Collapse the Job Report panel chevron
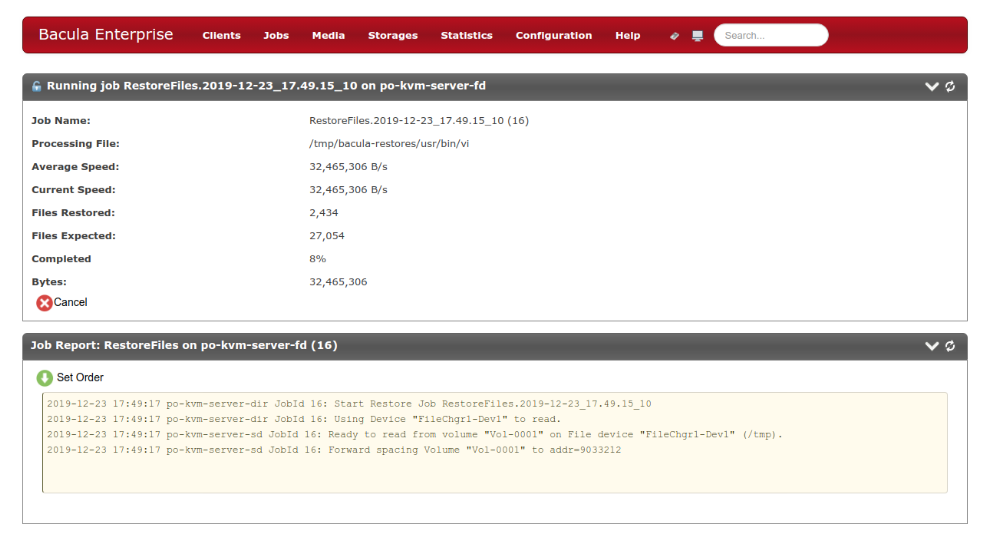 tap(931, 346)
